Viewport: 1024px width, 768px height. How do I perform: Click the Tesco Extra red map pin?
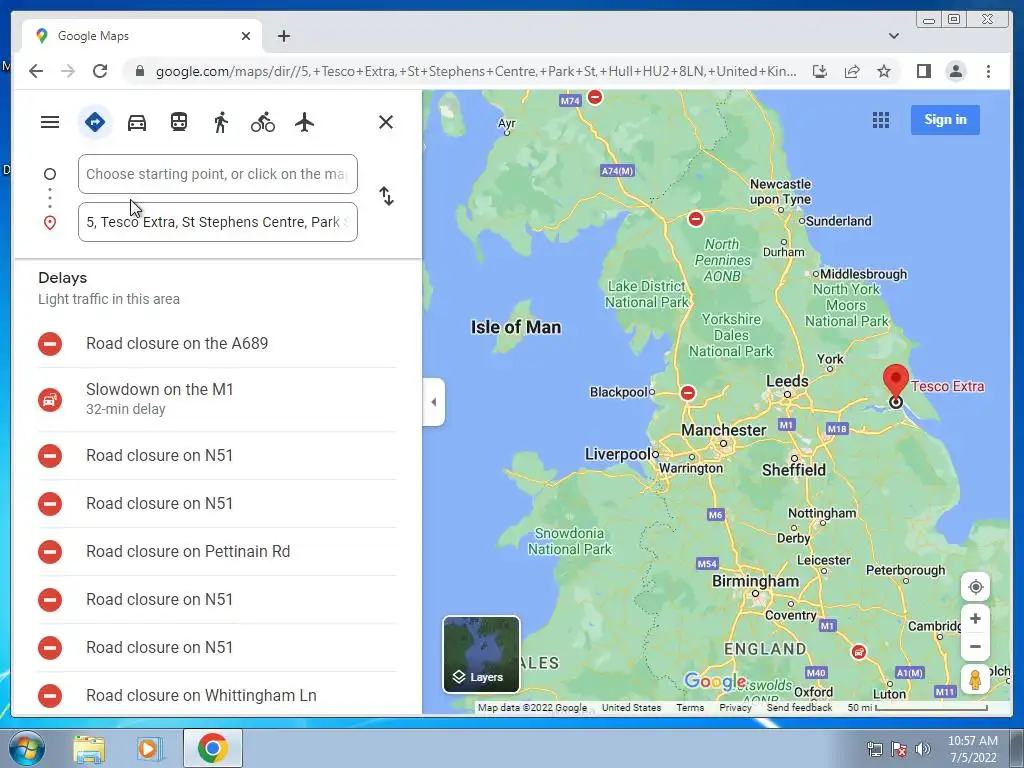[895, 381]
